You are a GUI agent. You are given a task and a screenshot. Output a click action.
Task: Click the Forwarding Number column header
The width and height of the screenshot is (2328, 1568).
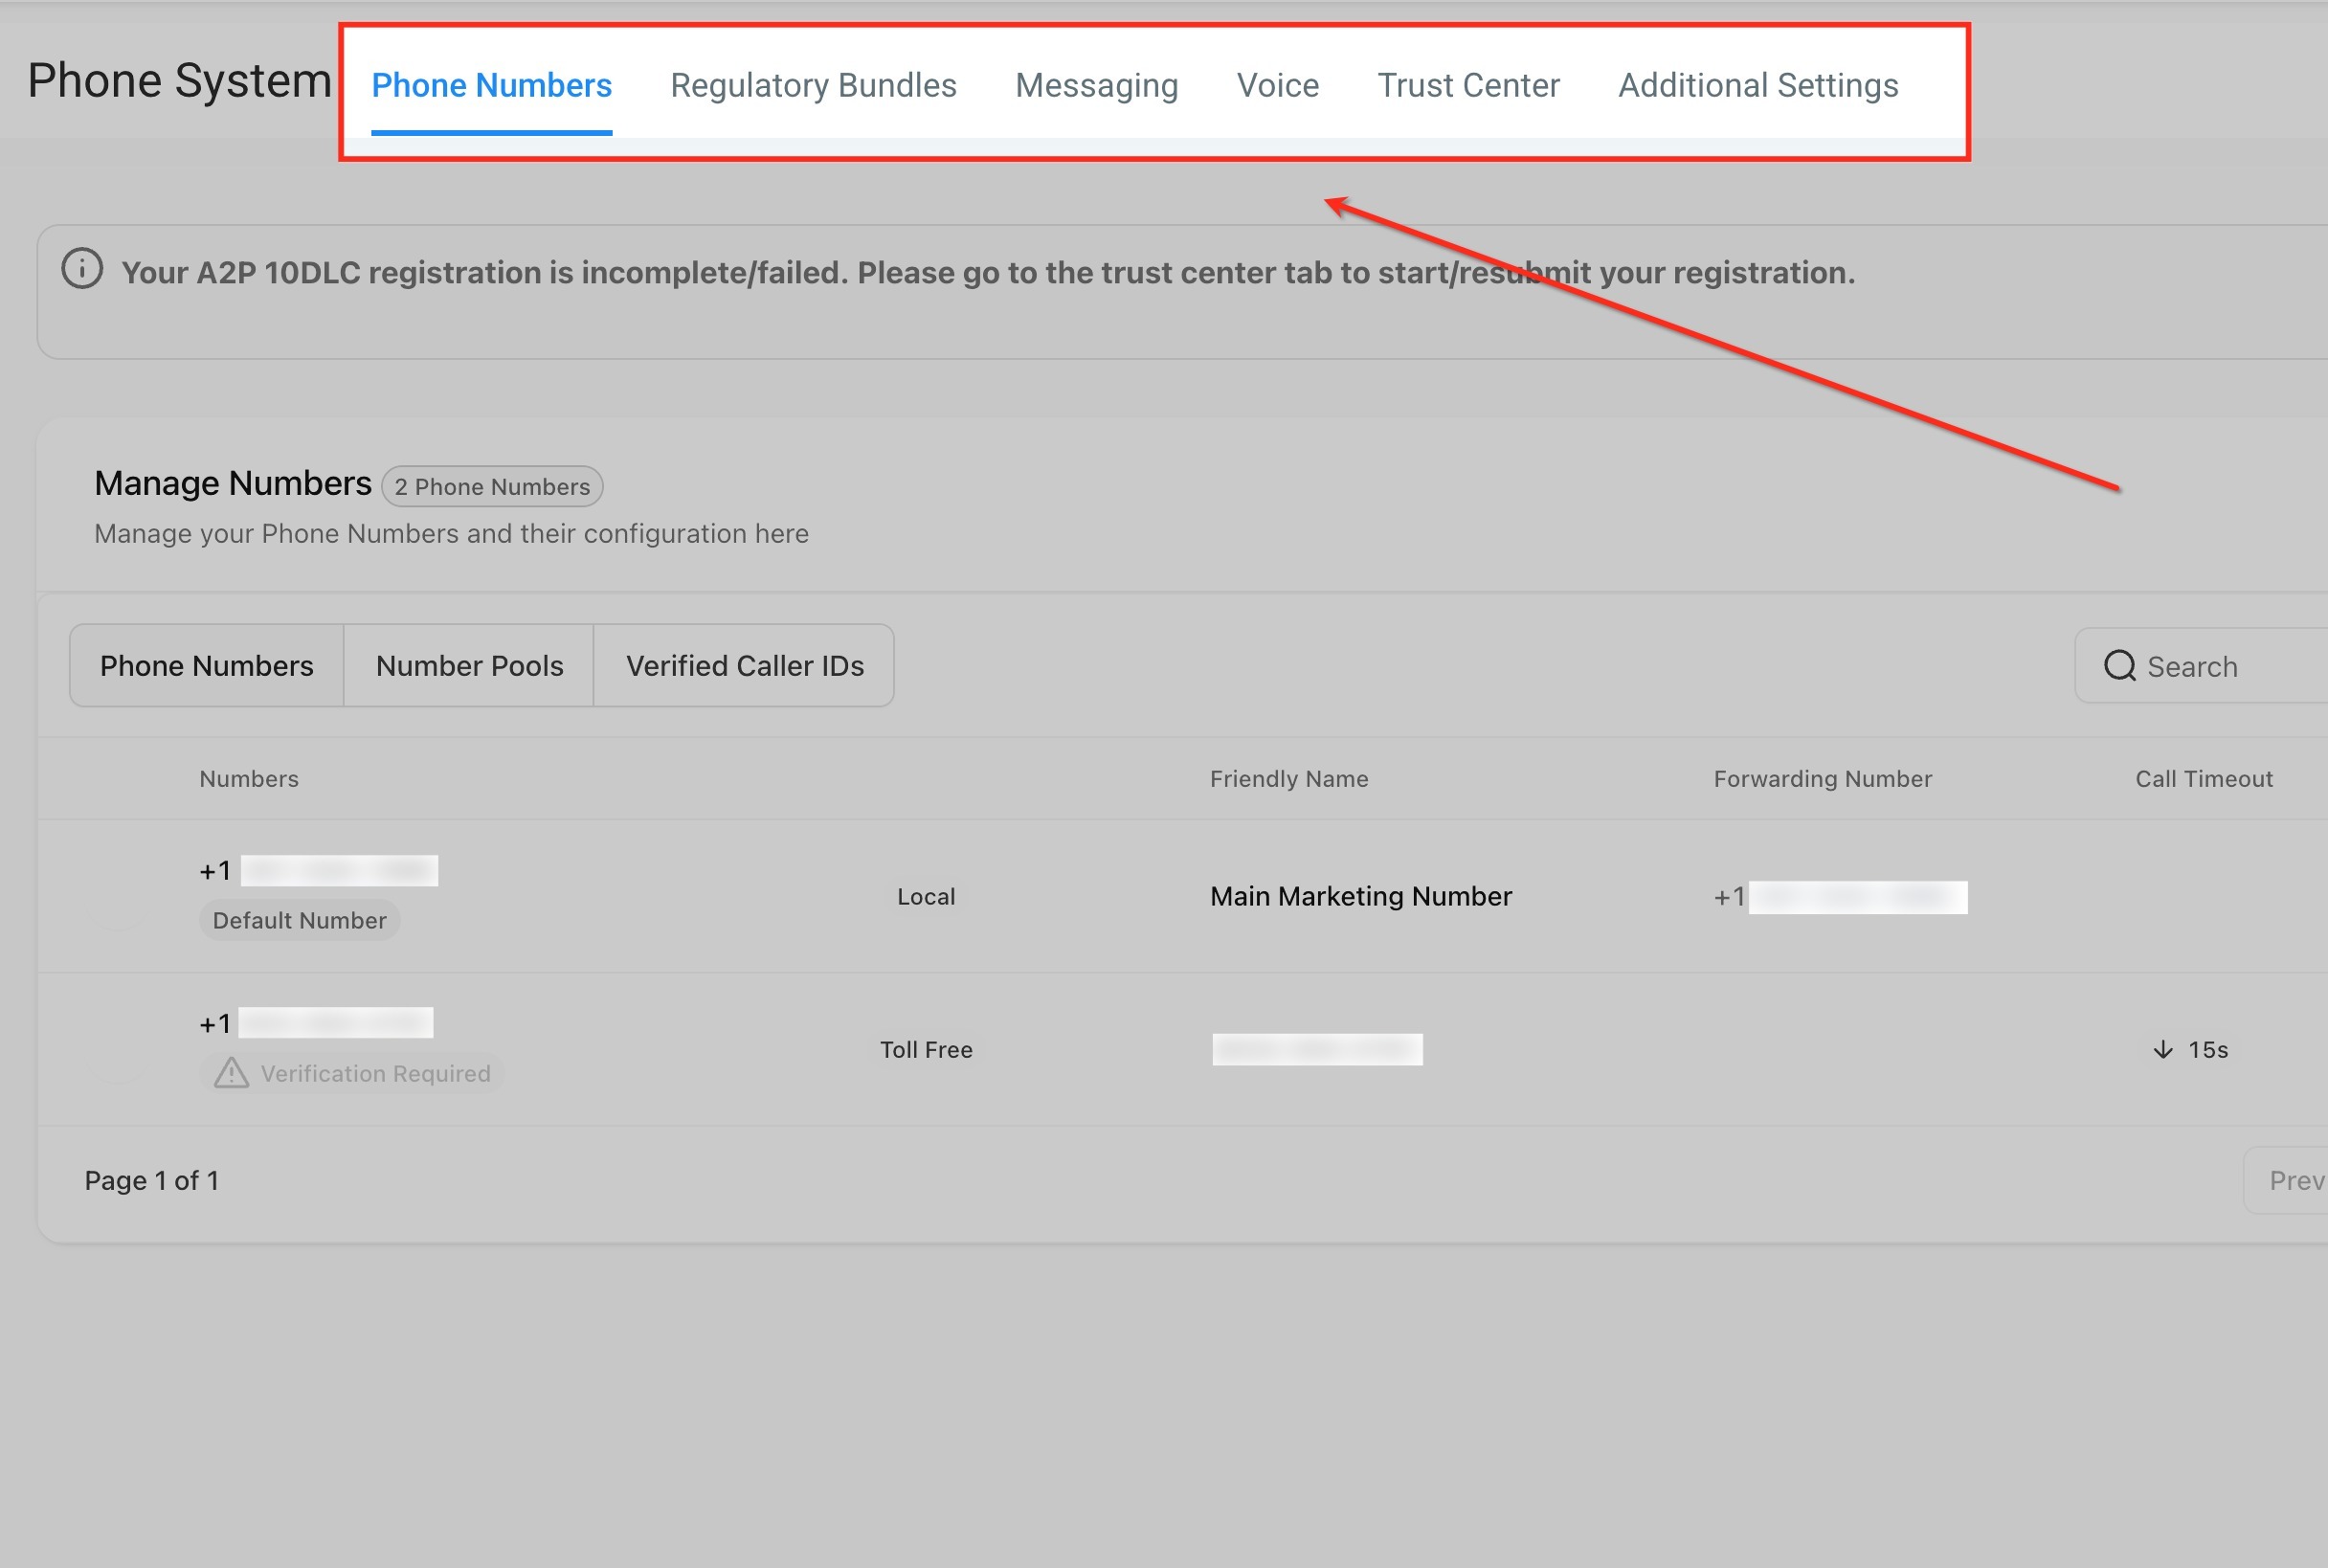click(1822, 779)
